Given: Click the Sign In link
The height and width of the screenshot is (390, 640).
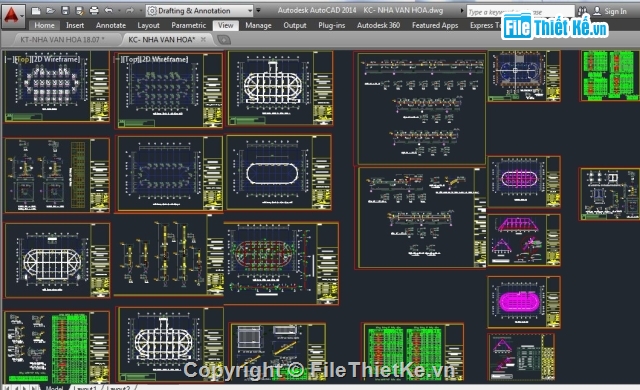Looking at the screenshot, I should pyautogui.click(x=615, y=11).
